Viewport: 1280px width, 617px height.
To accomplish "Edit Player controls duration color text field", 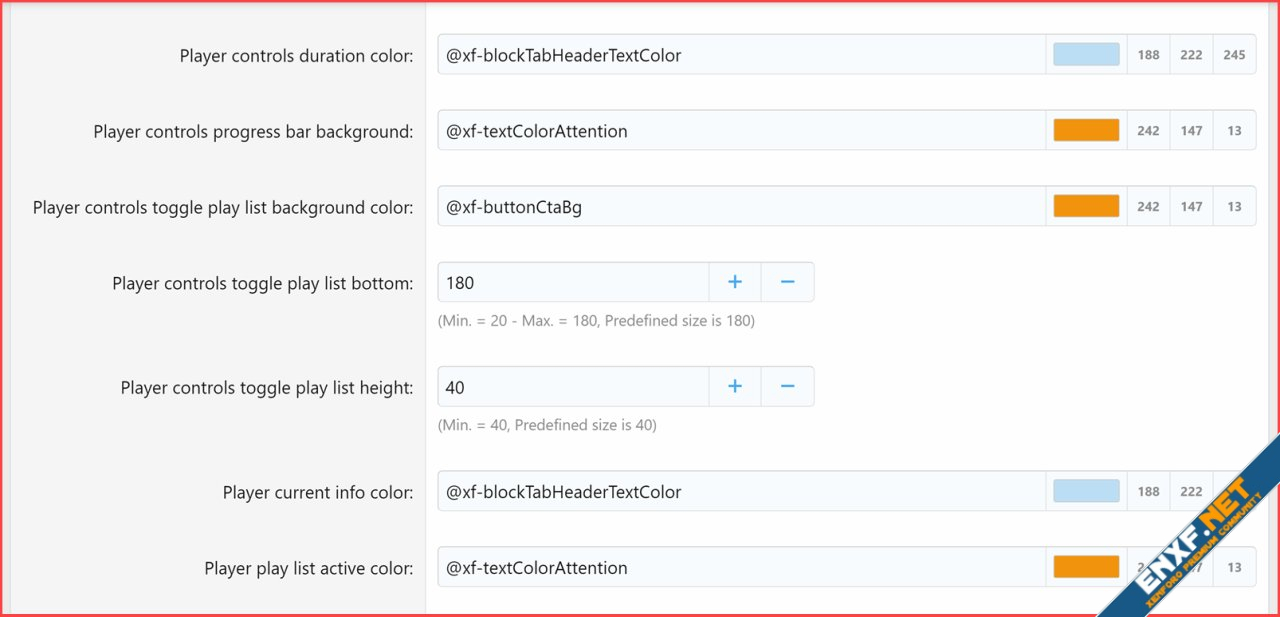I will (745, 55).
